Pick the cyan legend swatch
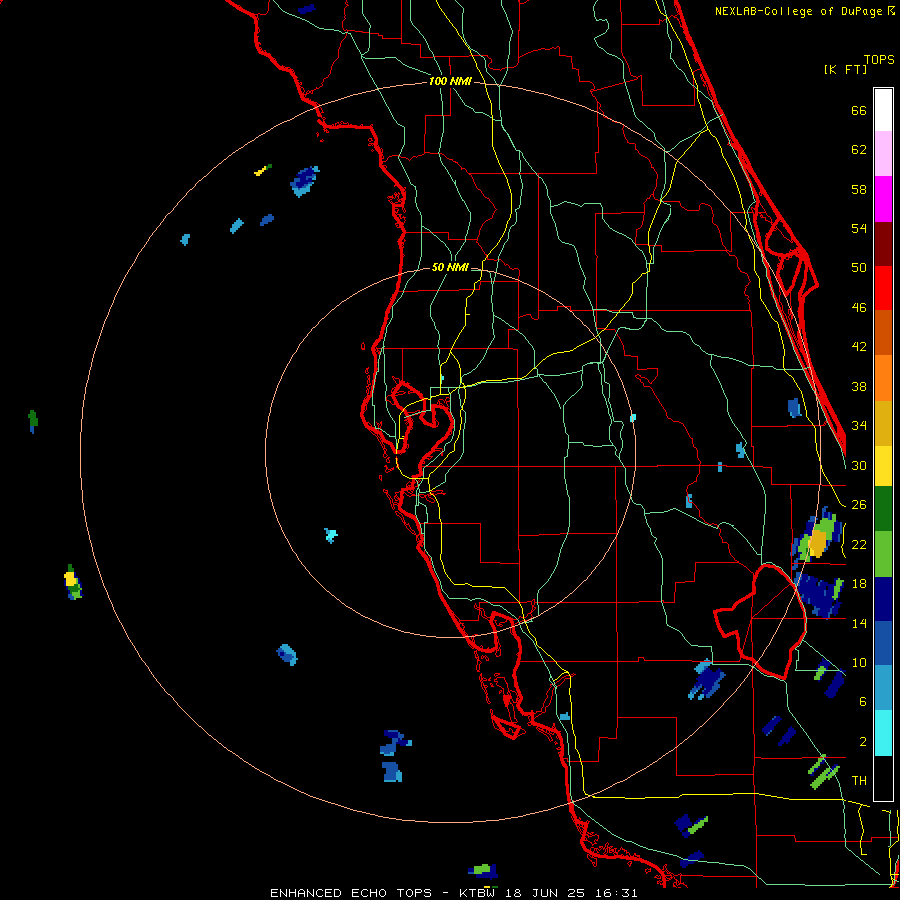The height and width of the screenshot is (900, 900). pos(883,733)
